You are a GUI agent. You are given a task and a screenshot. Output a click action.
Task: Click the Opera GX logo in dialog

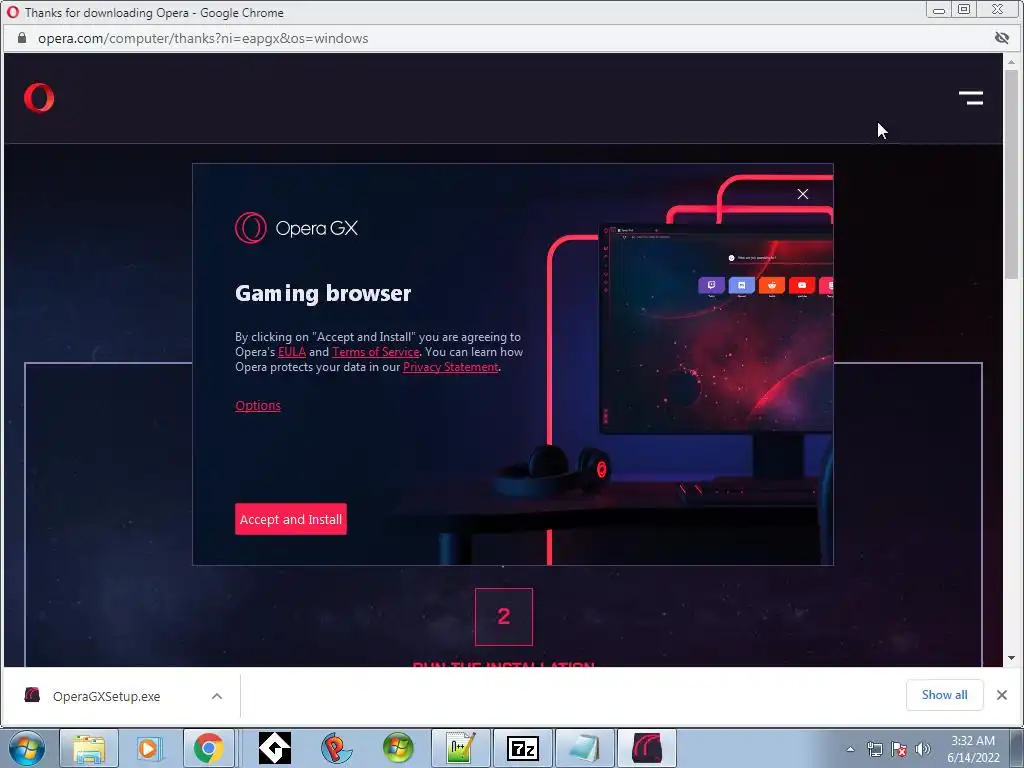click(296, 228)
